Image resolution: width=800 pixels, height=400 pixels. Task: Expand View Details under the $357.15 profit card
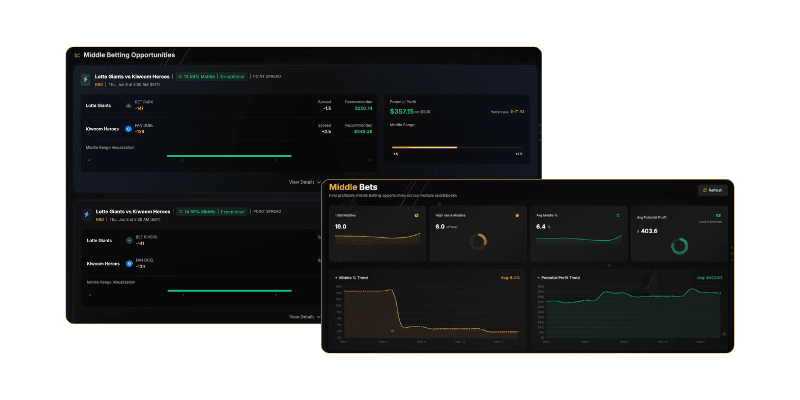[305, 182]
